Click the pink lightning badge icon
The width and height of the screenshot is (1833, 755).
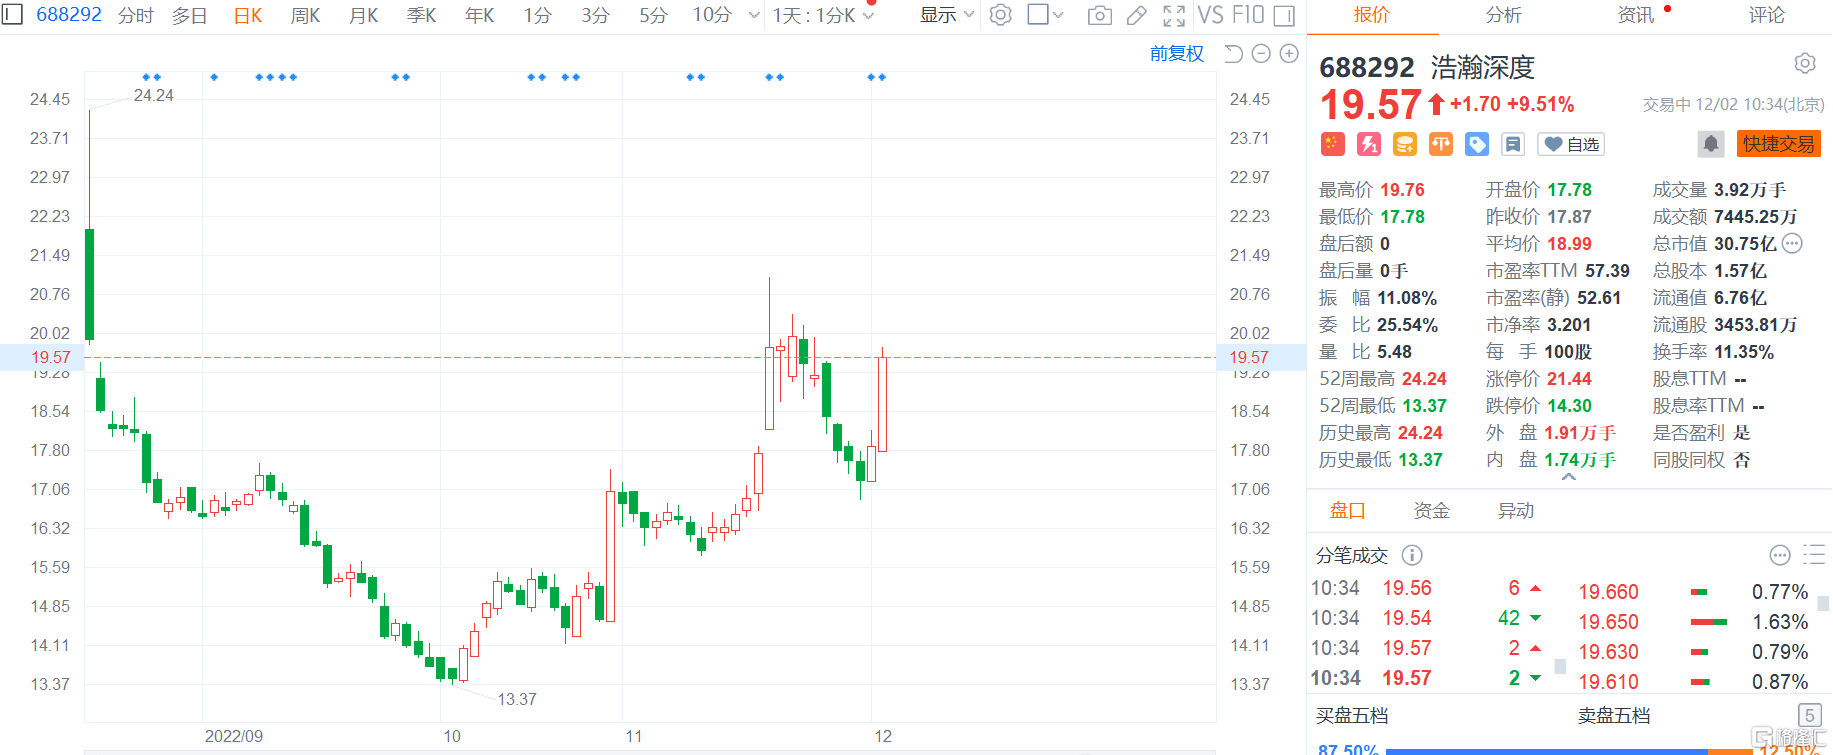[1369, 144]
